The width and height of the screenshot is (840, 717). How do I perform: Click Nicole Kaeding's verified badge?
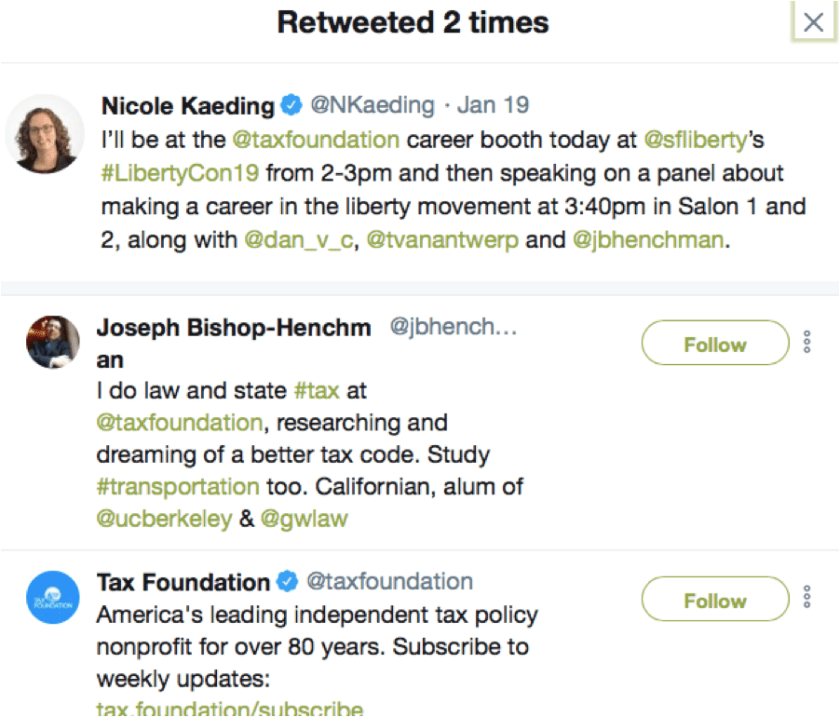[291, 105]
